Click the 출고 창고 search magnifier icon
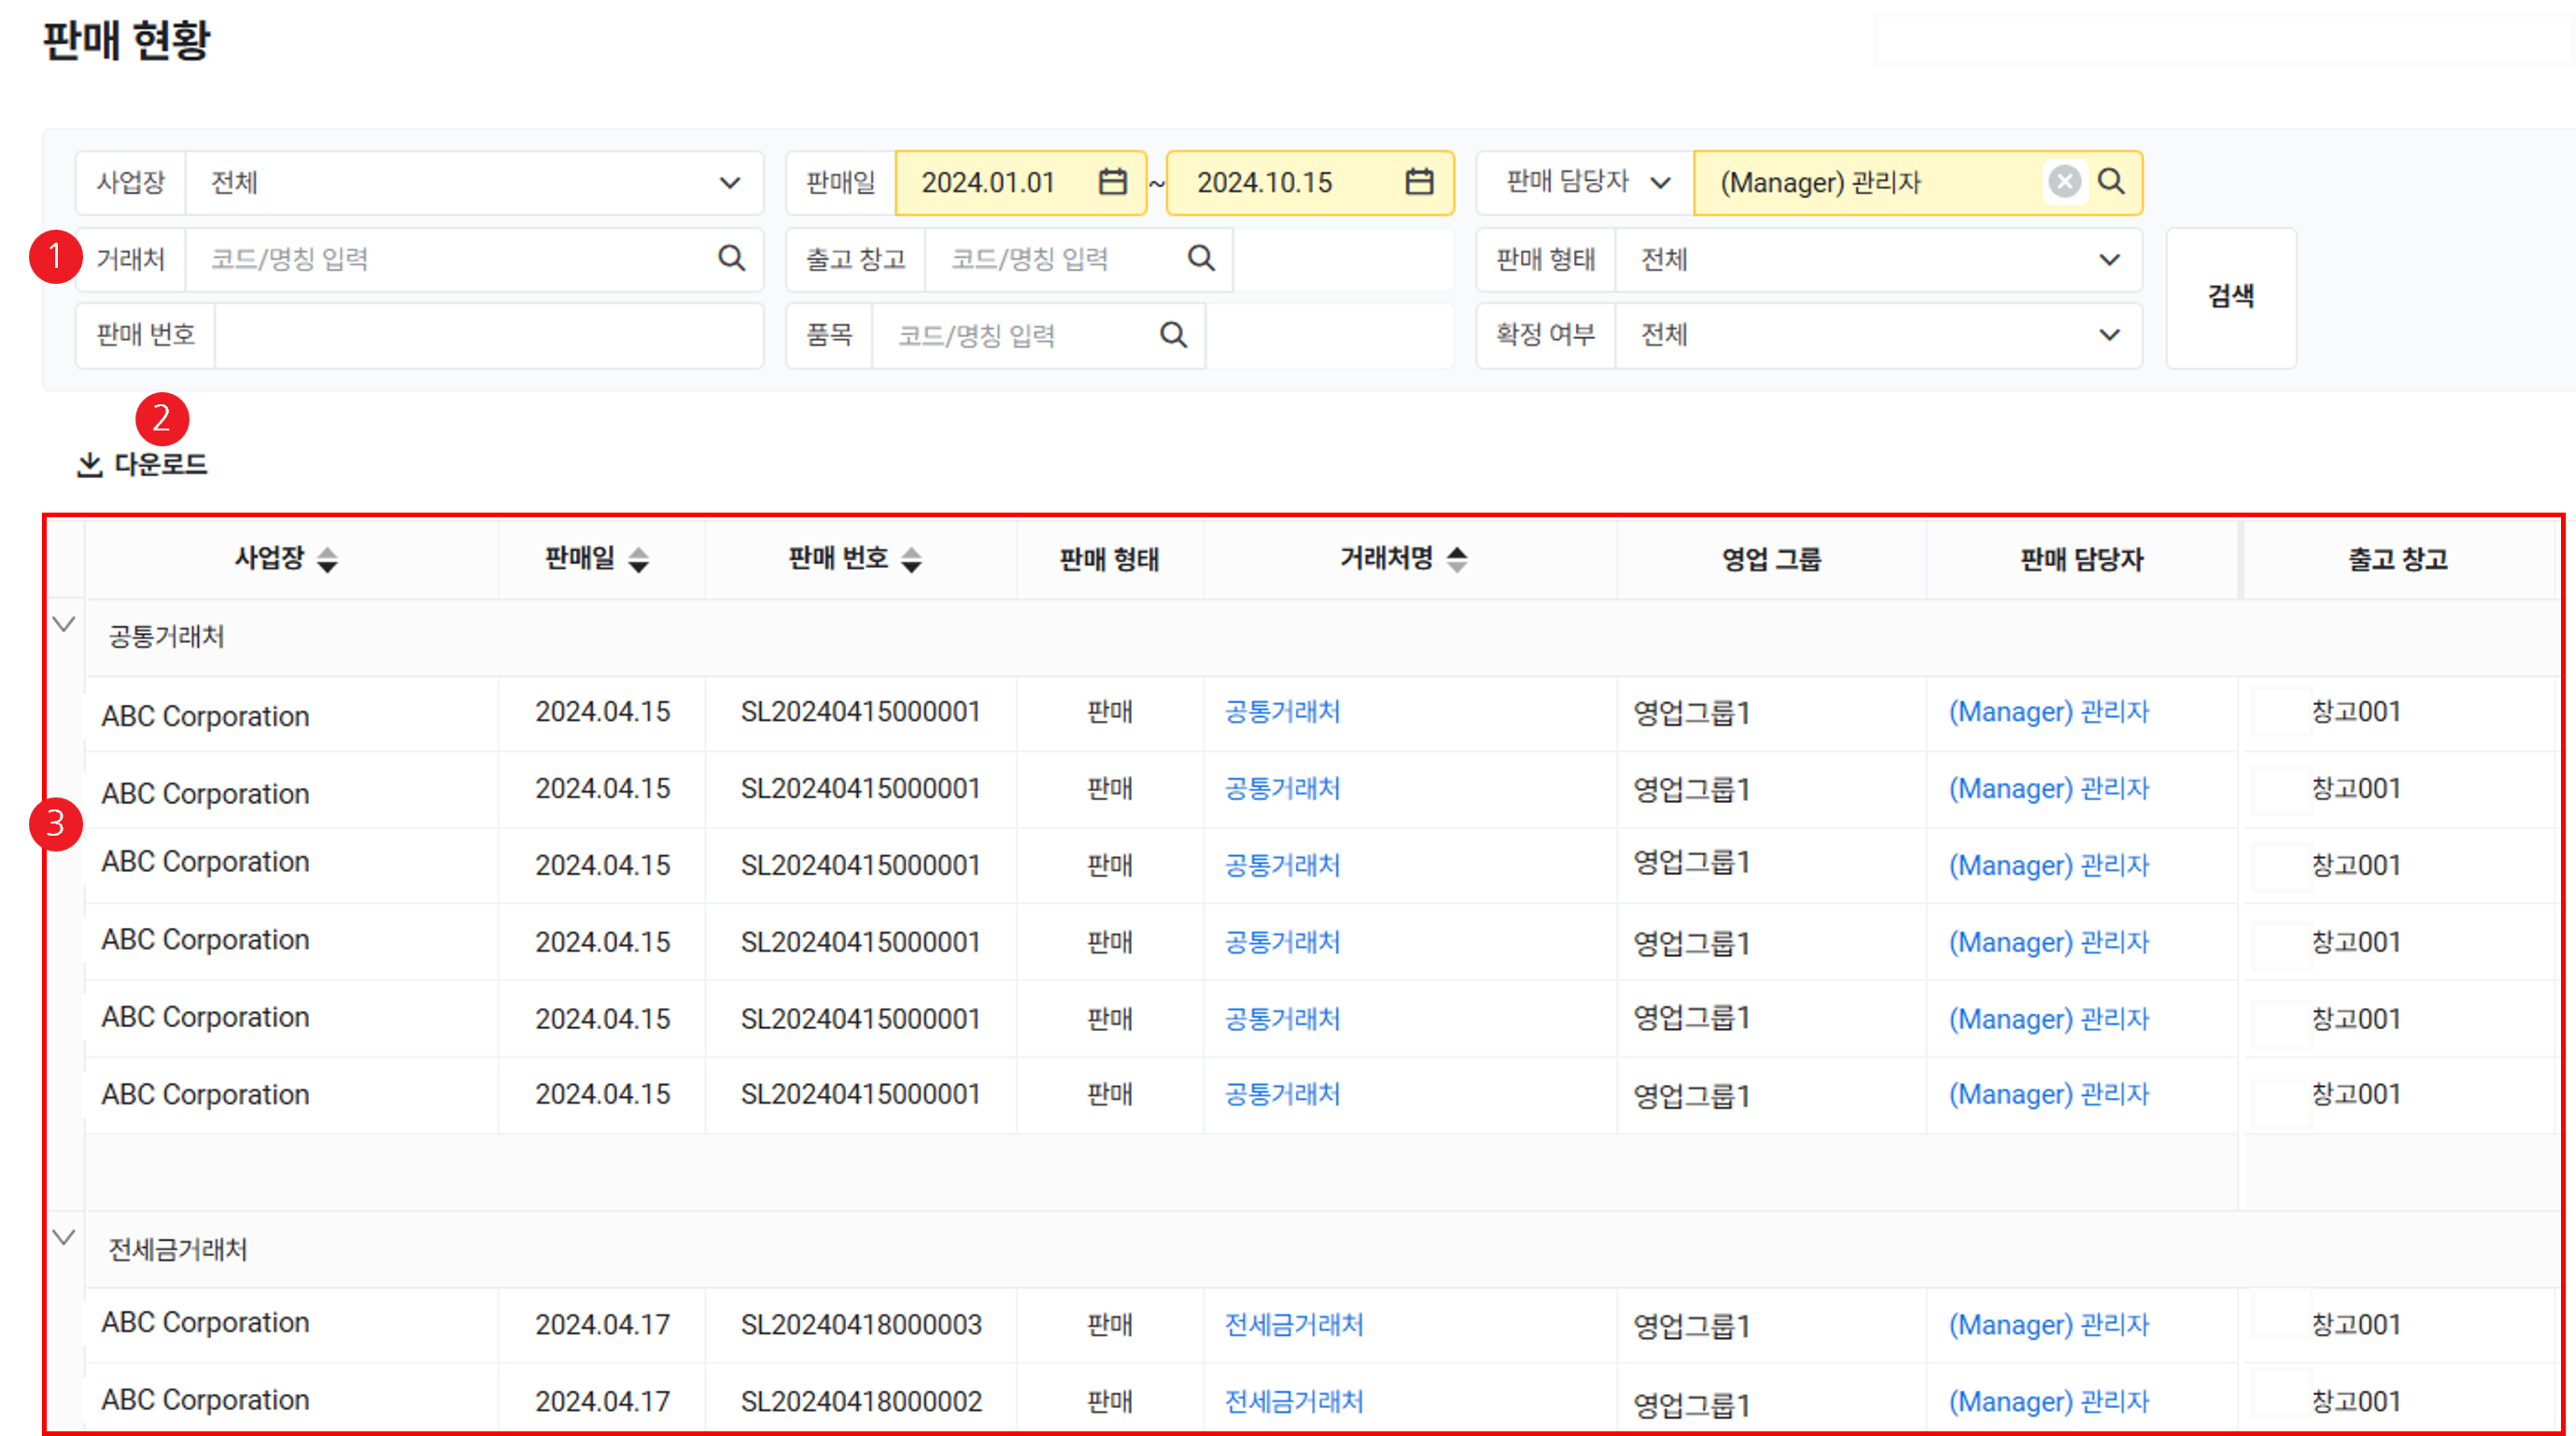This screenshot has width=2576, height=1436. click(1201, 259)
